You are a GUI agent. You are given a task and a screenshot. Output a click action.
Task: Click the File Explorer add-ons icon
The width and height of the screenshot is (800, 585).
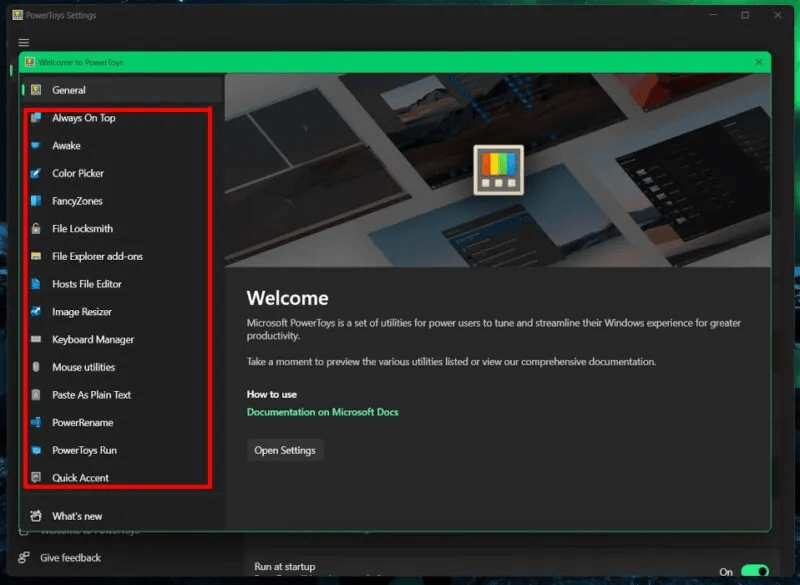(x=36, y=256)
